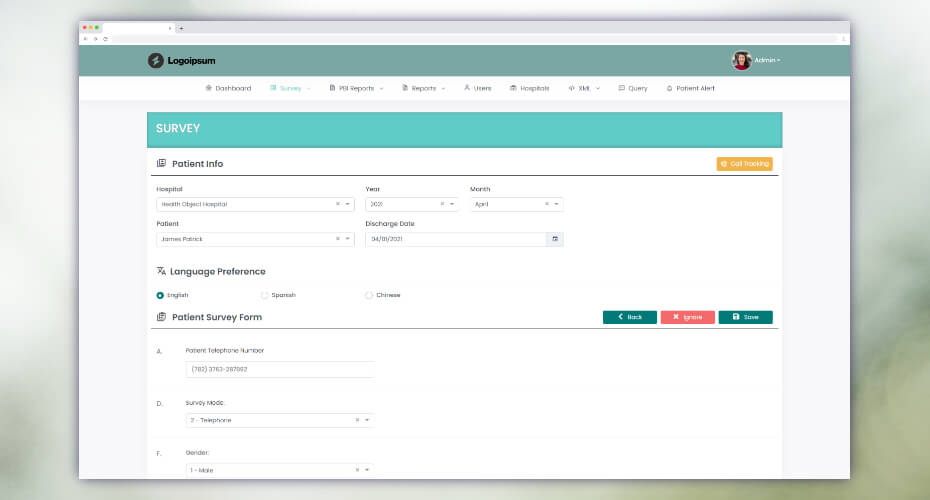Expand the Gender dropdown arrow
Screen dimensions: 930x500
pos(367,470)
